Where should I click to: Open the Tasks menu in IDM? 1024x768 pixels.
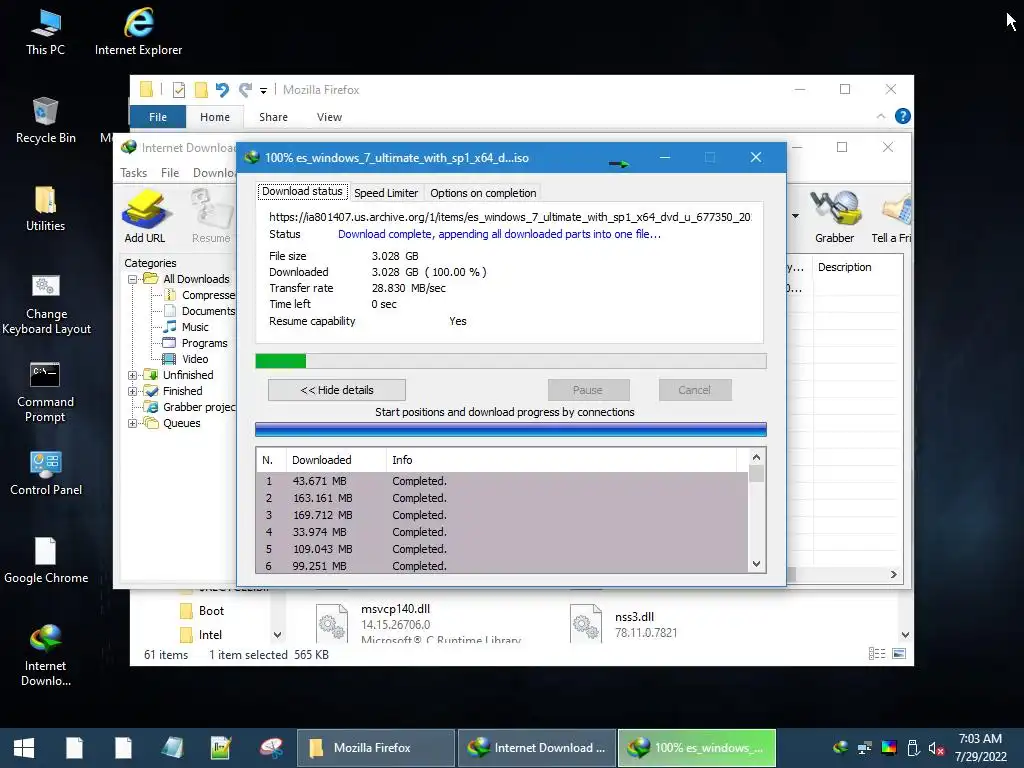tap(133, 172)
